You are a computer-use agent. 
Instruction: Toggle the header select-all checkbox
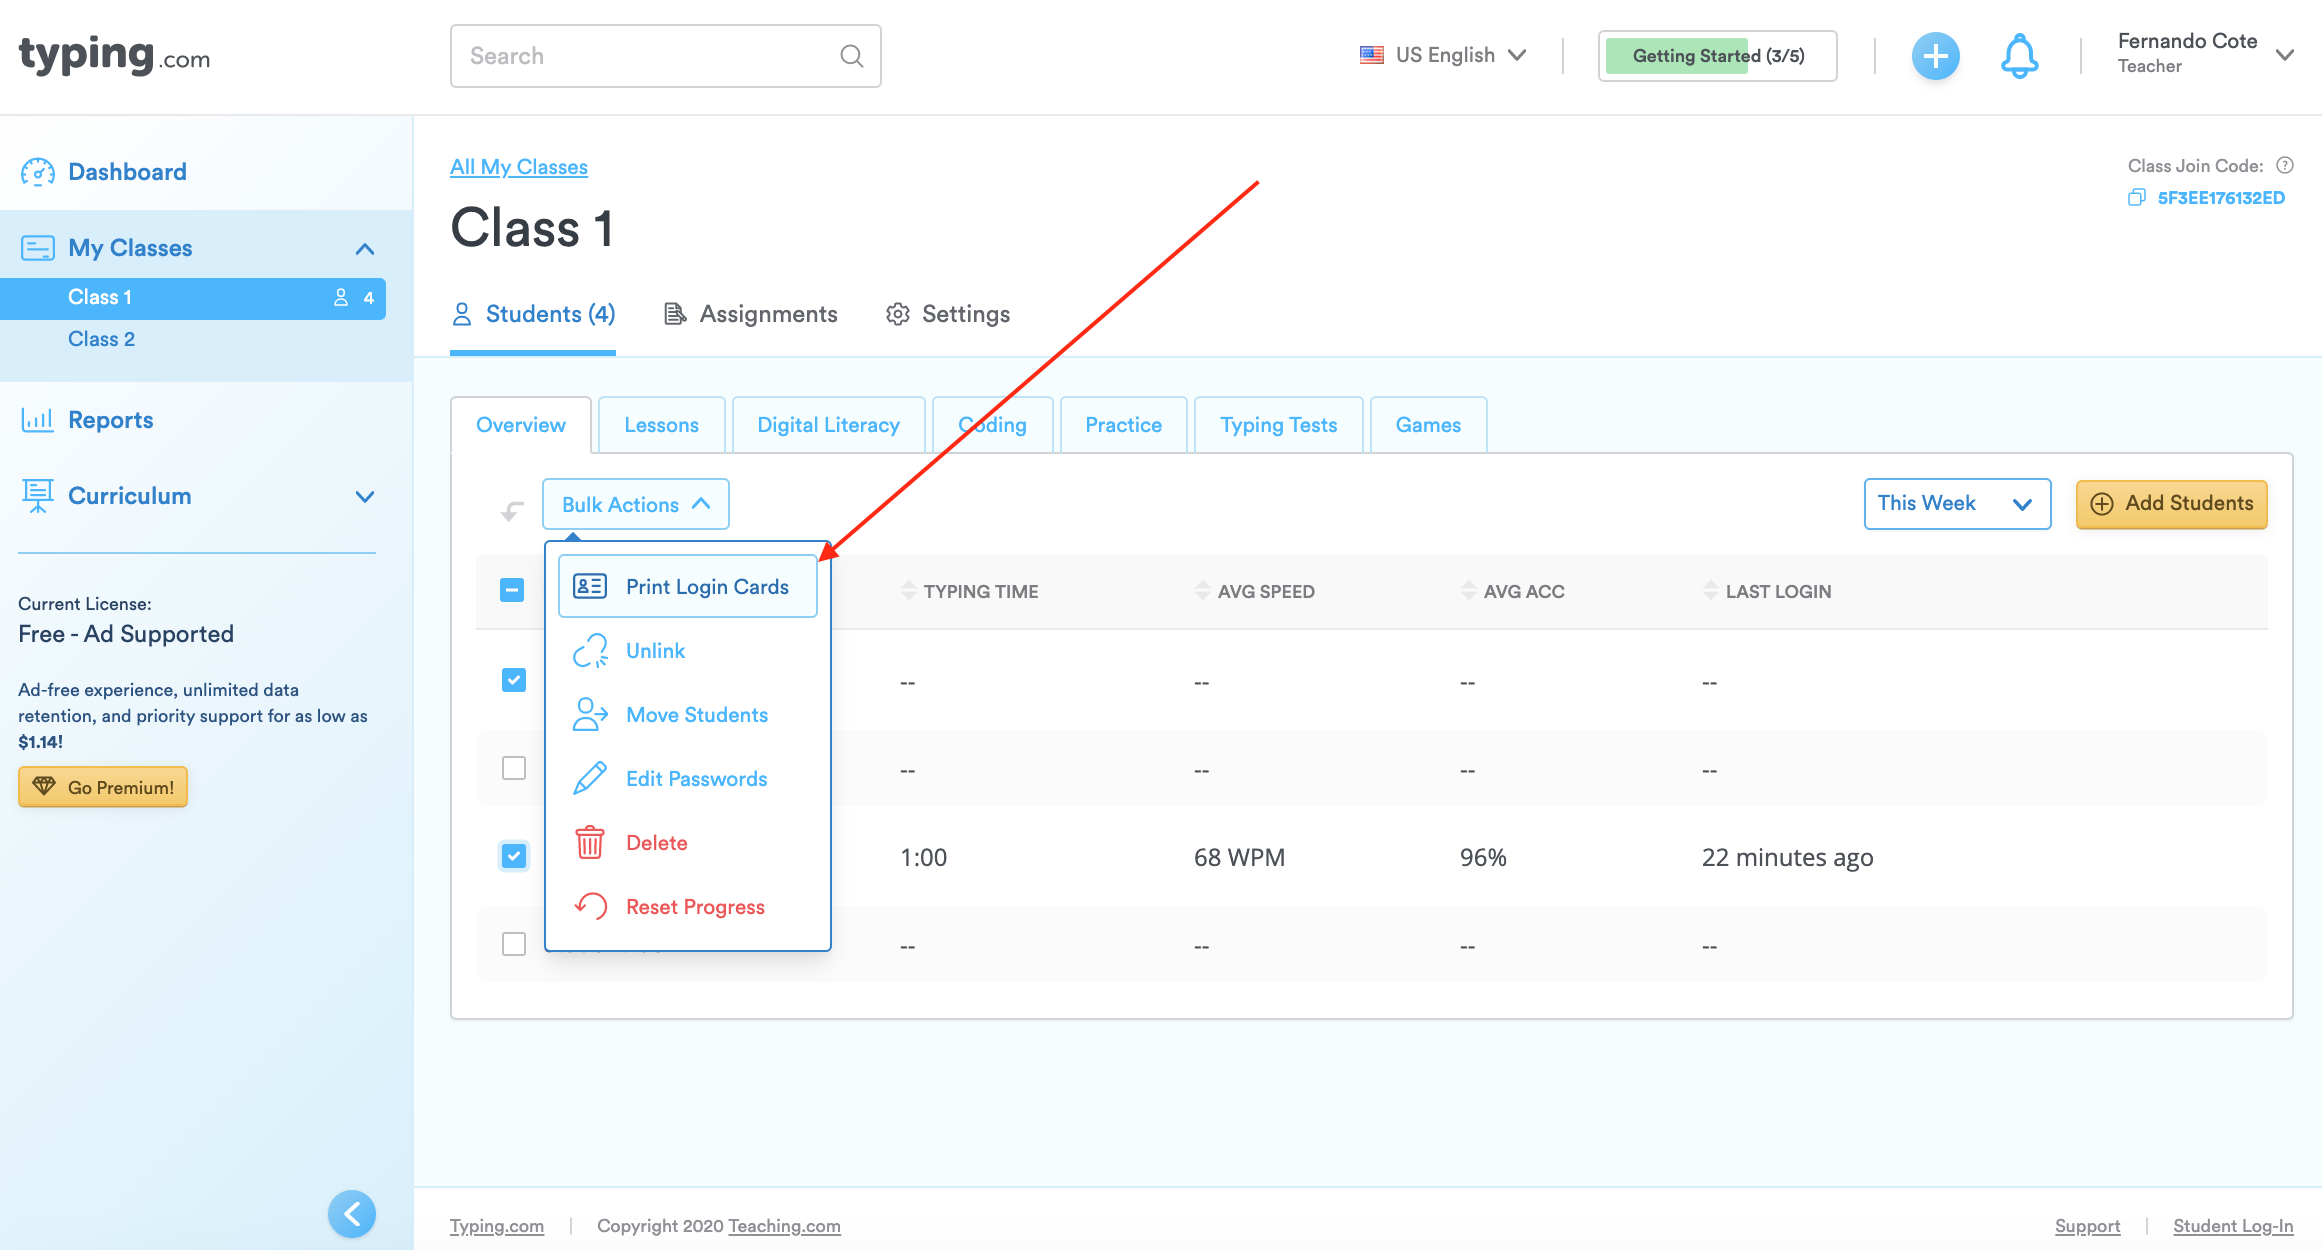pos(512,590)
